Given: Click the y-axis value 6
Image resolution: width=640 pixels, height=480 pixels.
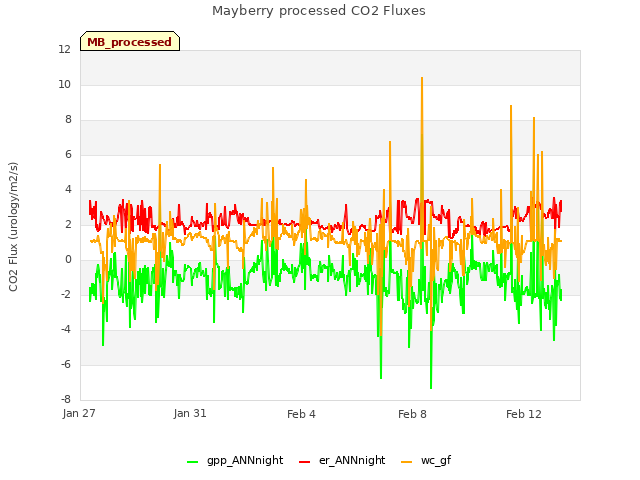Looking at the screenshot, I should click(68, 154).
